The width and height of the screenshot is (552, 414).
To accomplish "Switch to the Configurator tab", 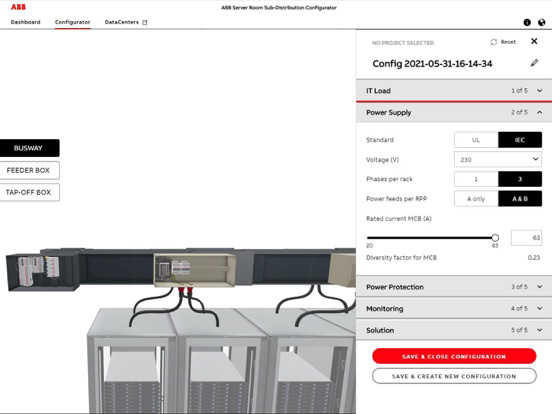I will tap(73, 22).
